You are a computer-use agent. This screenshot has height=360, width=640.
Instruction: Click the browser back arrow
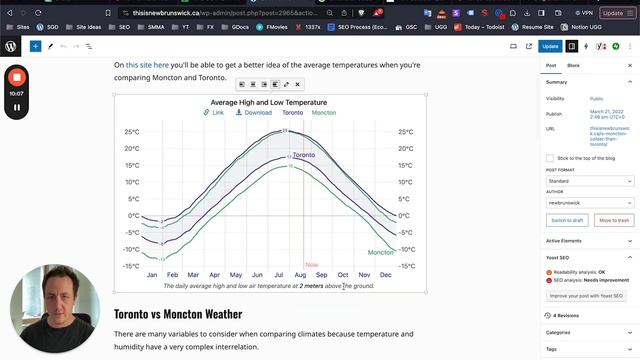(x=9, y=13)
